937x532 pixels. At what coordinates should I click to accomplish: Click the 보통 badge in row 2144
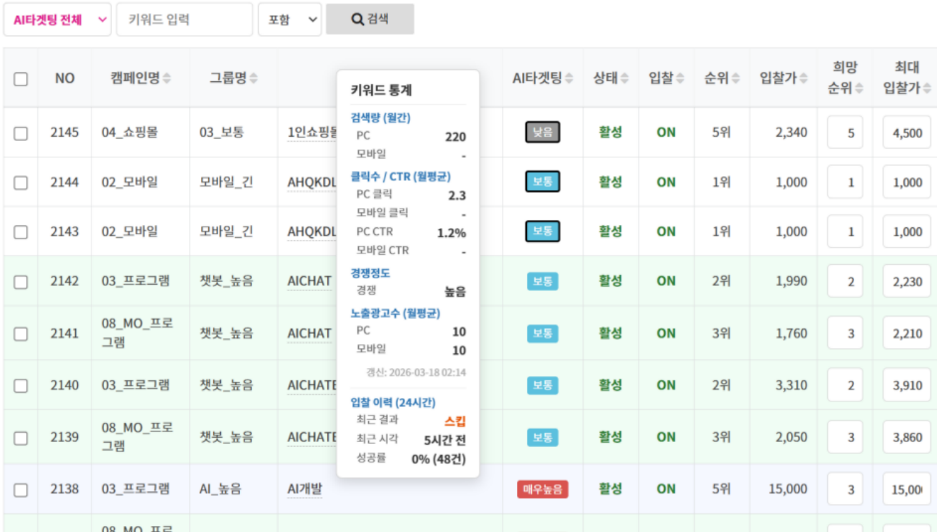(x=543, y=182)
